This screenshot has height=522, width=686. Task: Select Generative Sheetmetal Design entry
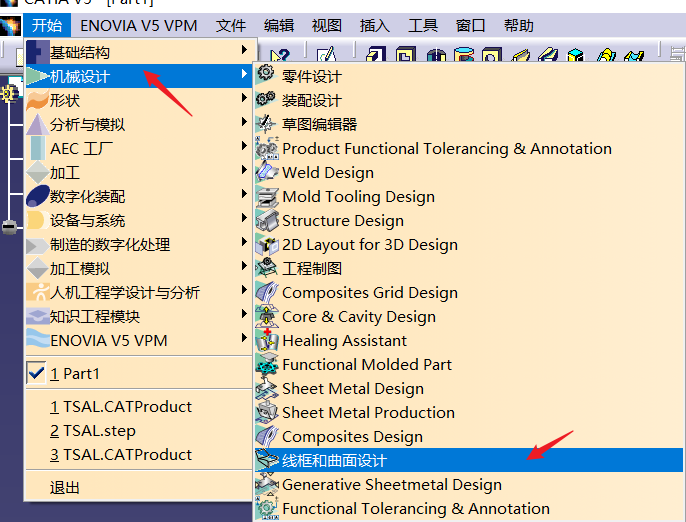coord(391,485)
